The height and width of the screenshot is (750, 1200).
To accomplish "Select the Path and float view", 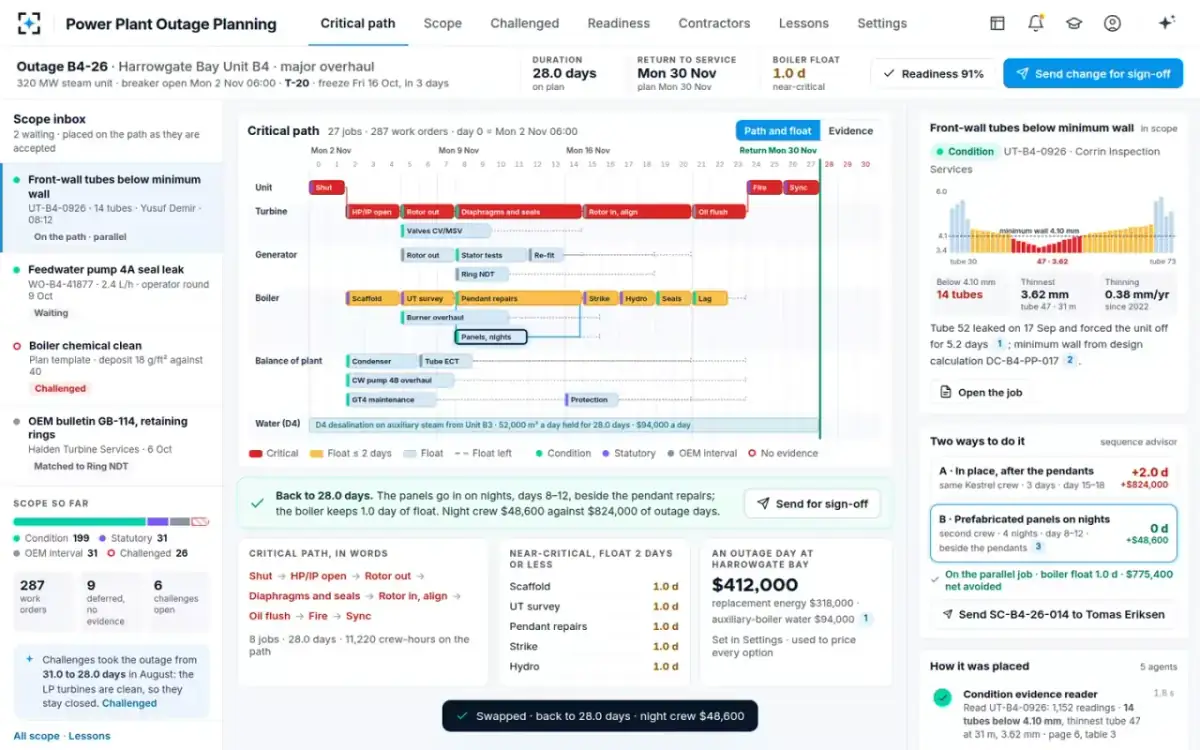I will [x=778, y=131].
